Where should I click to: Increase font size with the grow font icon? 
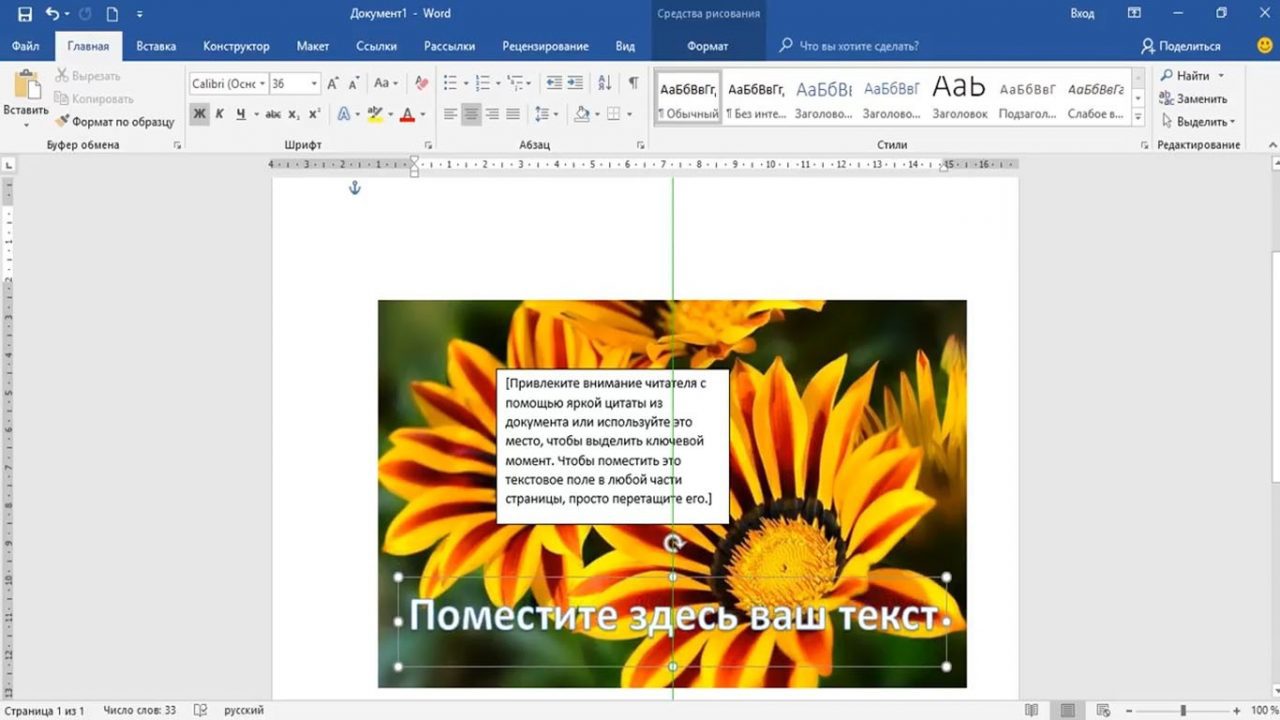click(x=333, y=84)
